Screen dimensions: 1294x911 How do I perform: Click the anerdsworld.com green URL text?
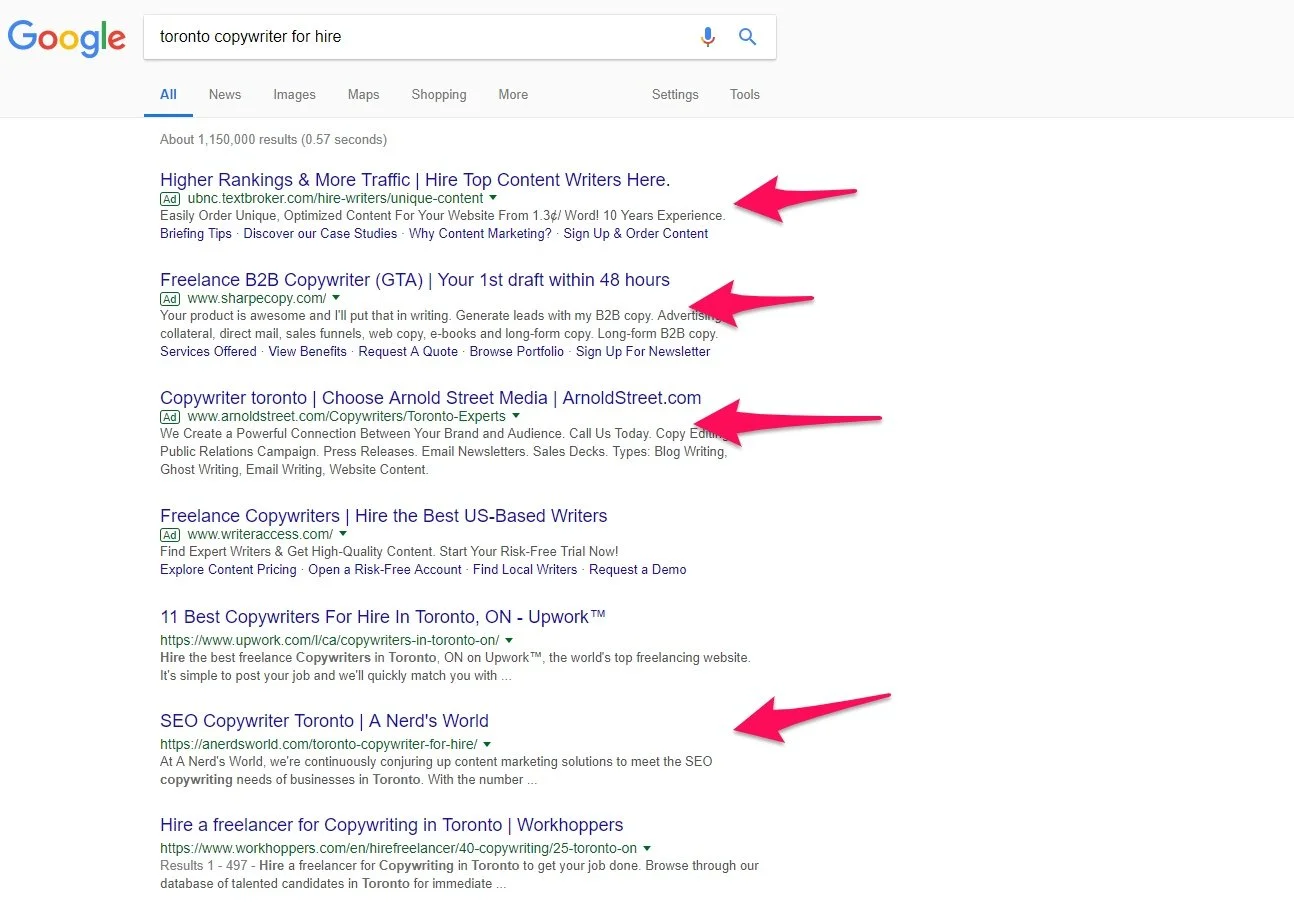[x=319, y=744]
